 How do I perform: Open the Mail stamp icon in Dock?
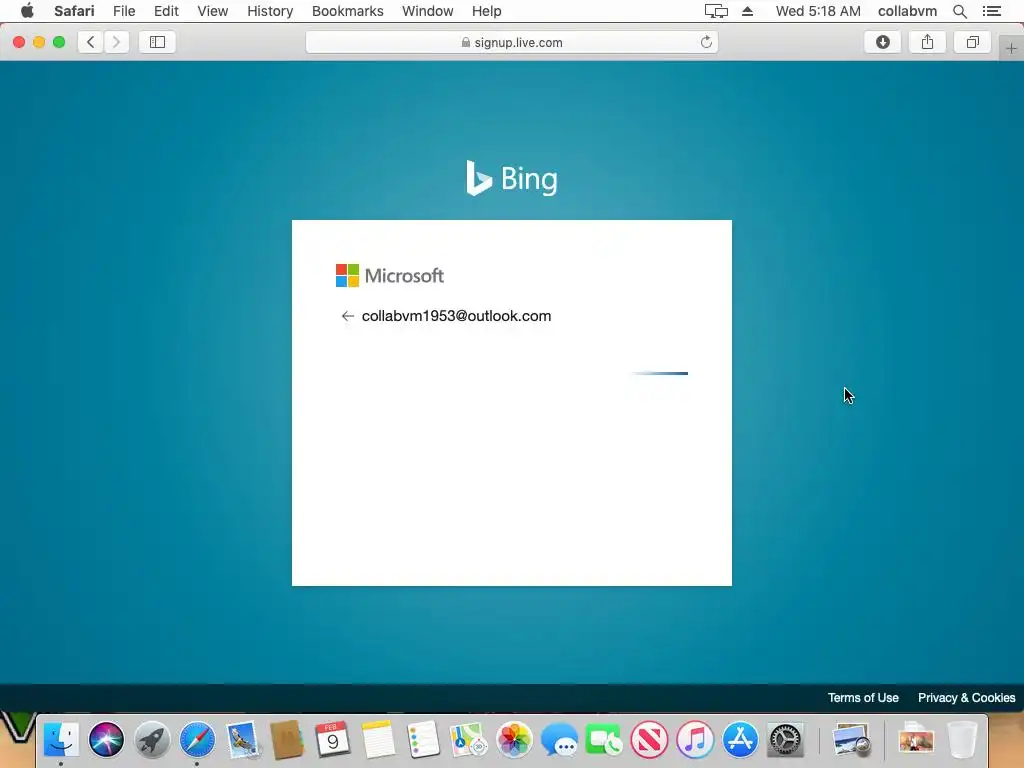pyautogui.click(x=243, y=740)
